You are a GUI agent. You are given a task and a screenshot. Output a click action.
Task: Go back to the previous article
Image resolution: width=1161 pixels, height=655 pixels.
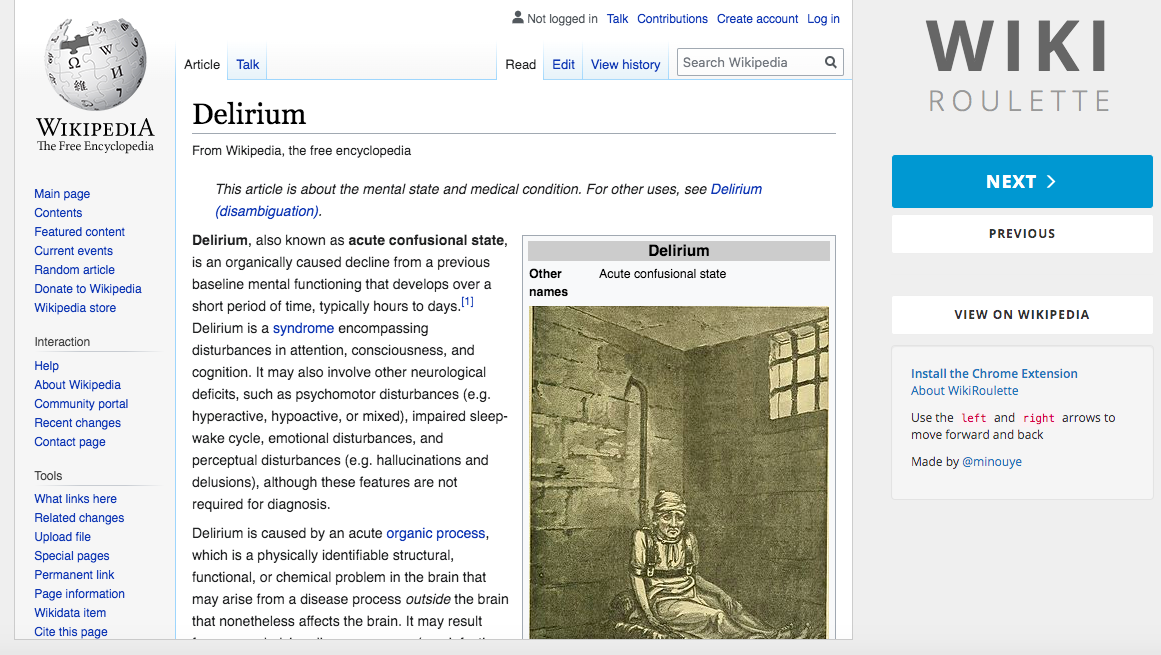(1021, 233)
